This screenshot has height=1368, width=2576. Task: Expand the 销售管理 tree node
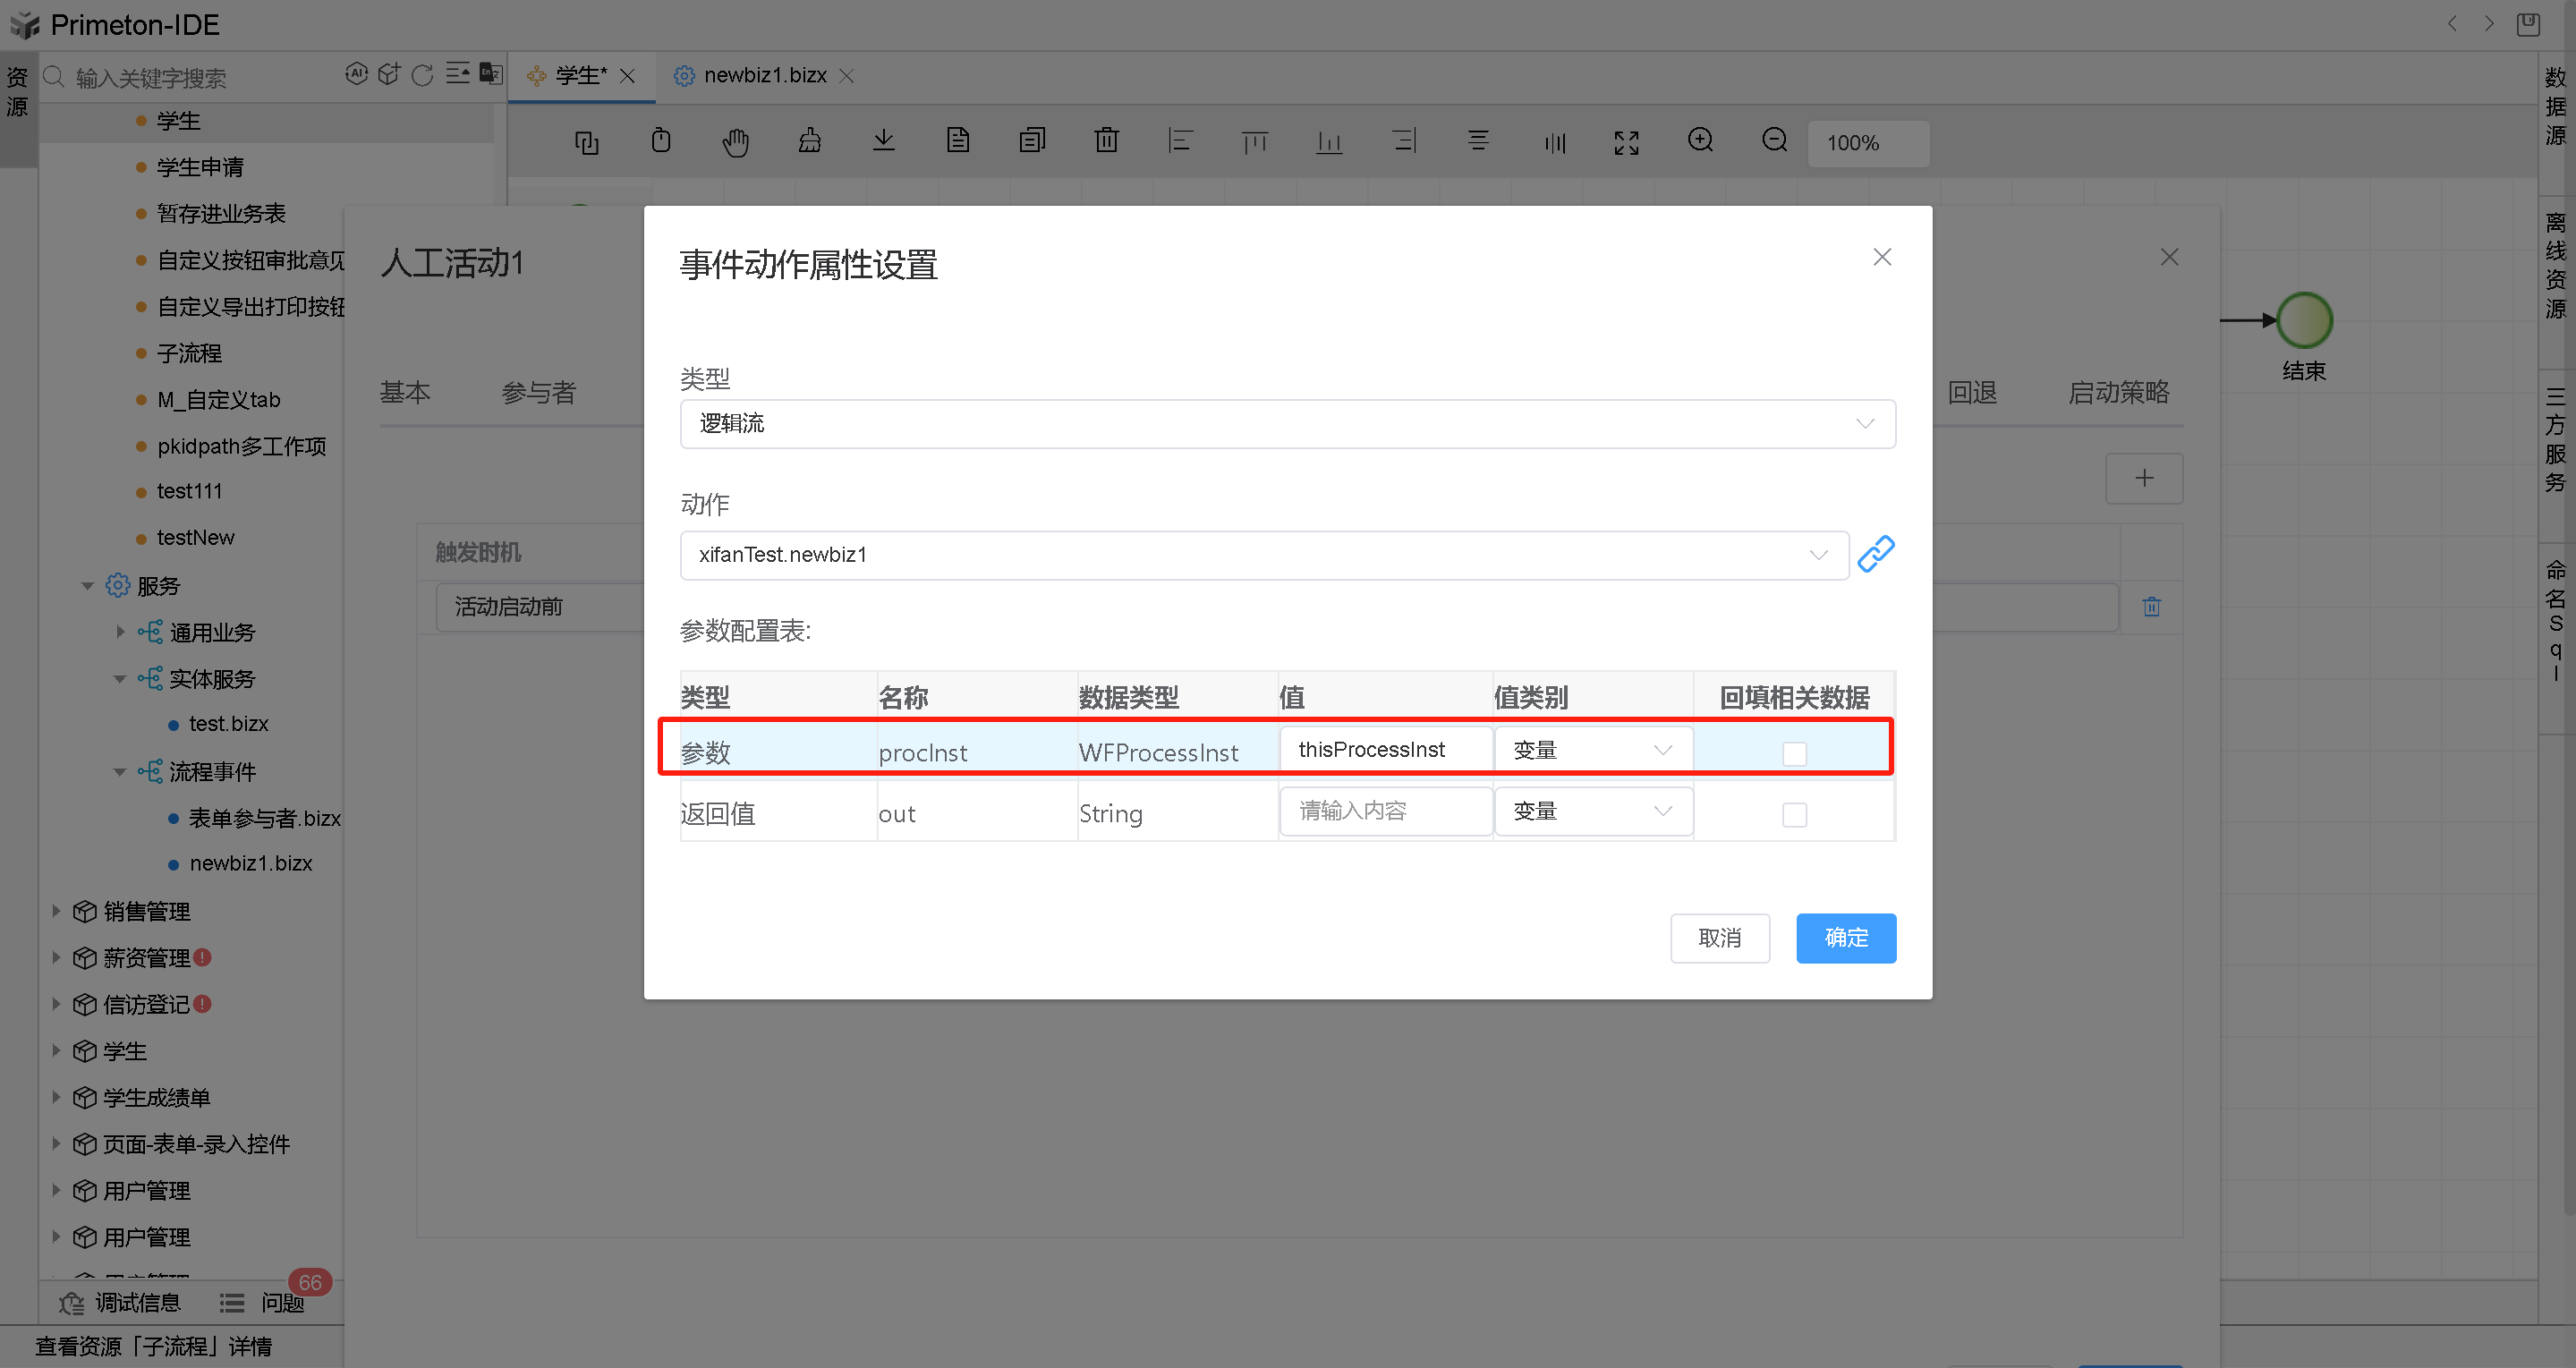[56, 911]
